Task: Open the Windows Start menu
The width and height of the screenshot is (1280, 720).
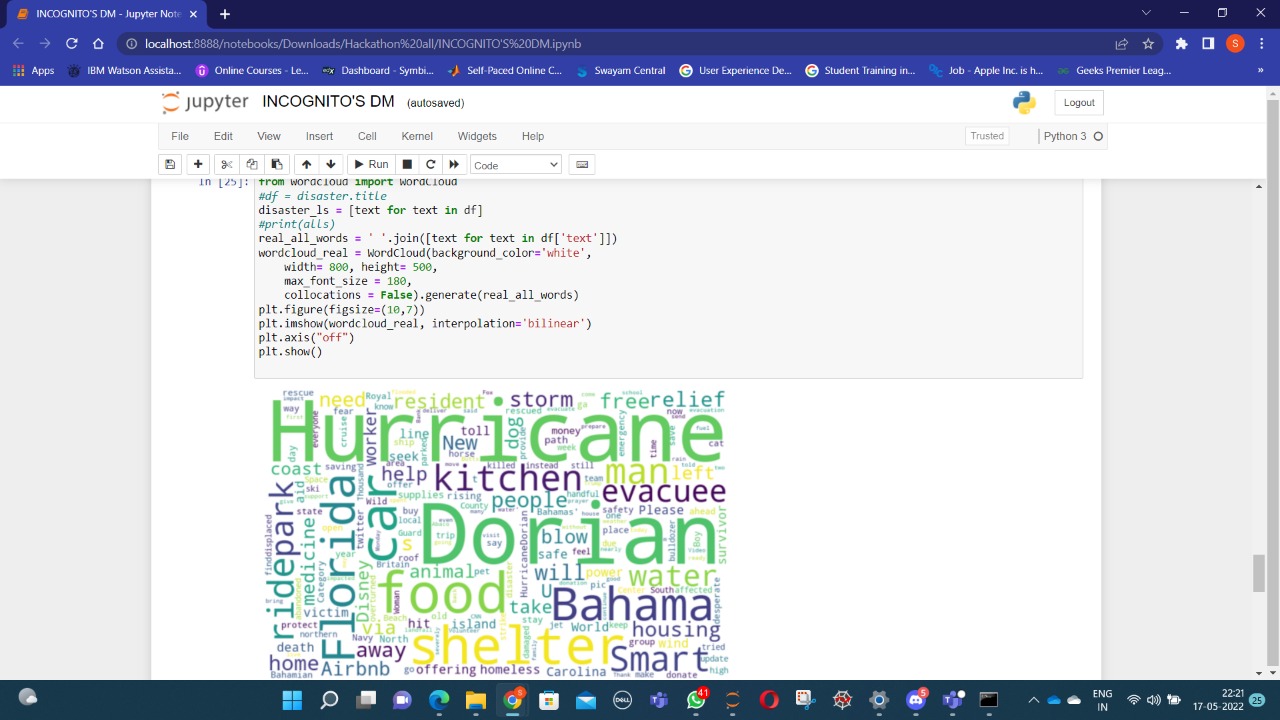Action: point(292,700)
